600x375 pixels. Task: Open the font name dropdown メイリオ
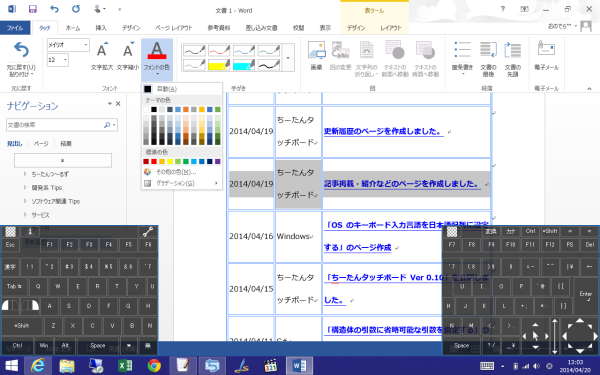tap(86, 45)
